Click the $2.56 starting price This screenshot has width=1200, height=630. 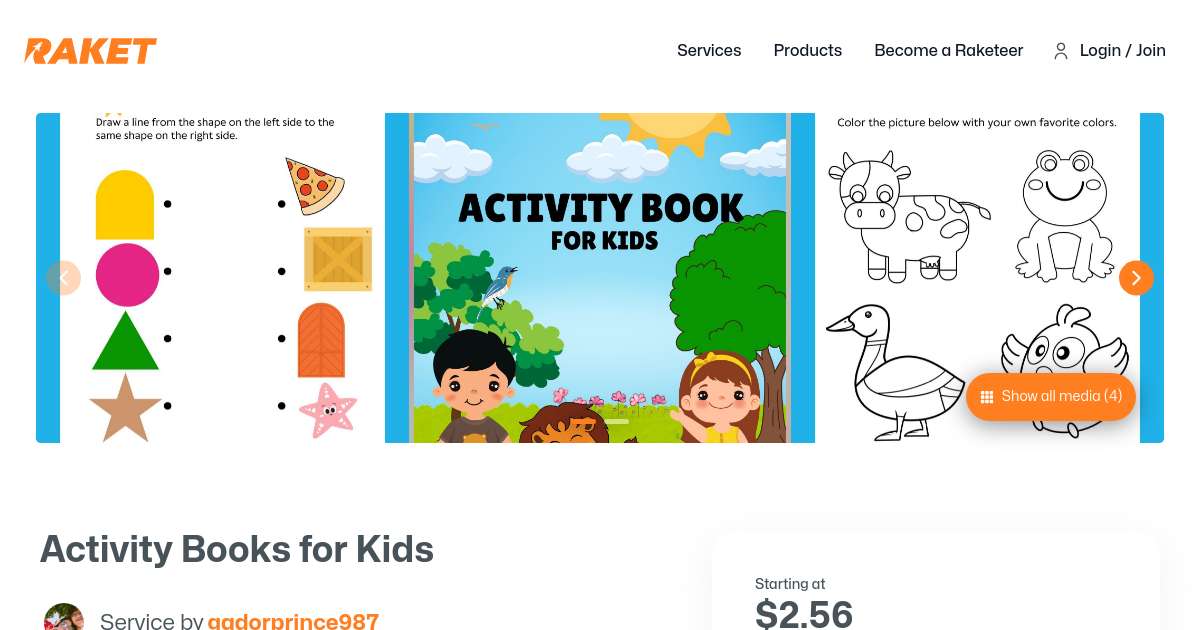point(804,613)
